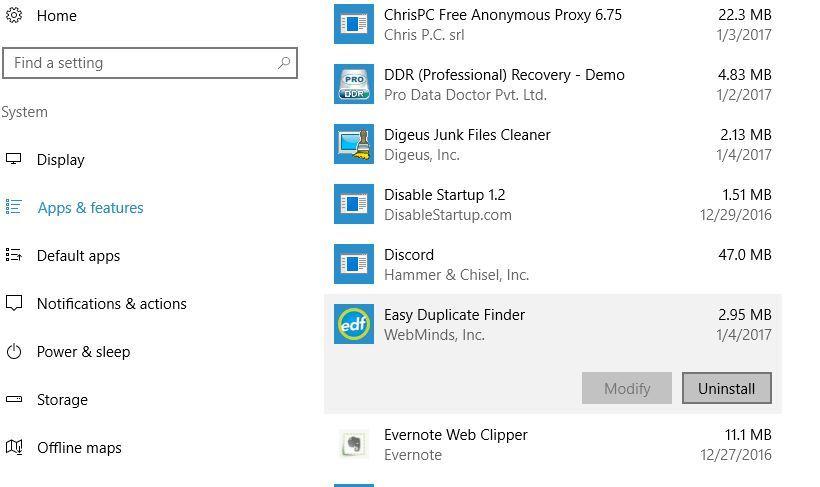Select Apps & features in sidebar

[x=90, y=208]
